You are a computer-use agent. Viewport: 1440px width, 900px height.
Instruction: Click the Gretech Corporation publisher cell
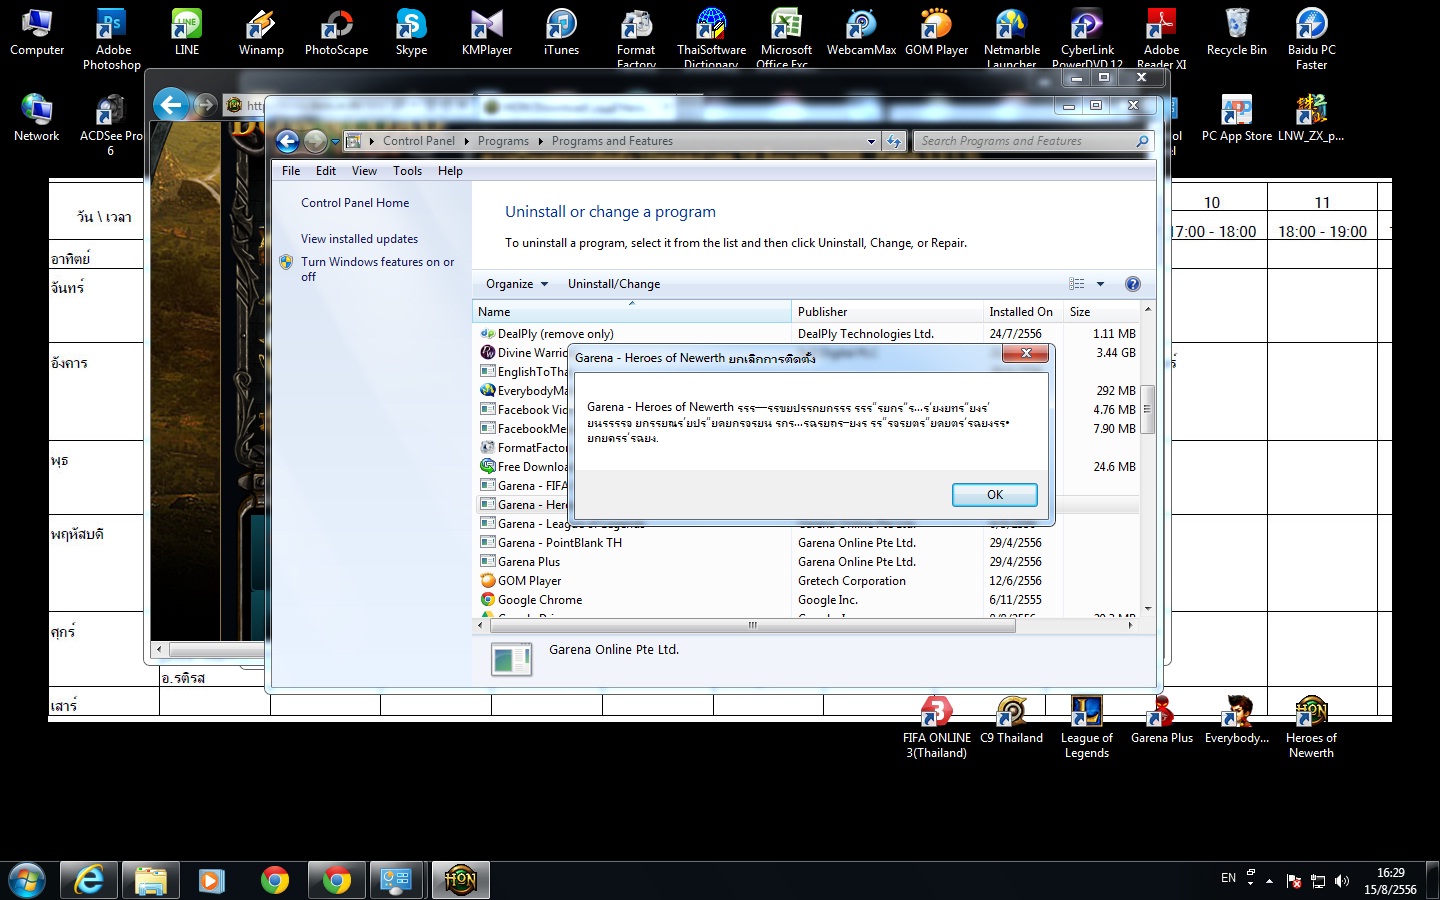[852, 581]
